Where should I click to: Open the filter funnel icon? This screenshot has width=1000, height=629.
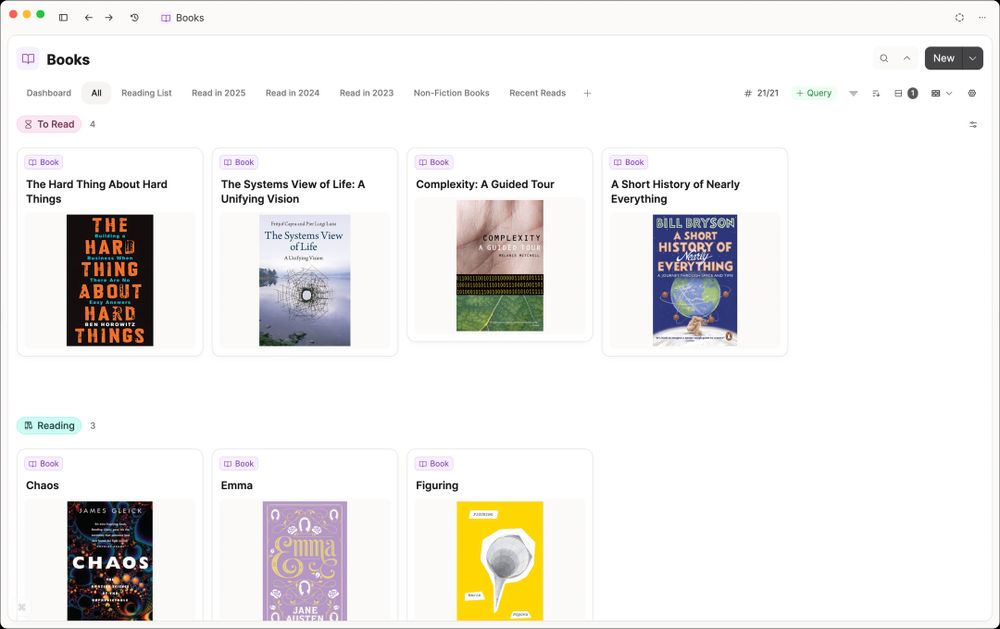click(x=853, y=93)
